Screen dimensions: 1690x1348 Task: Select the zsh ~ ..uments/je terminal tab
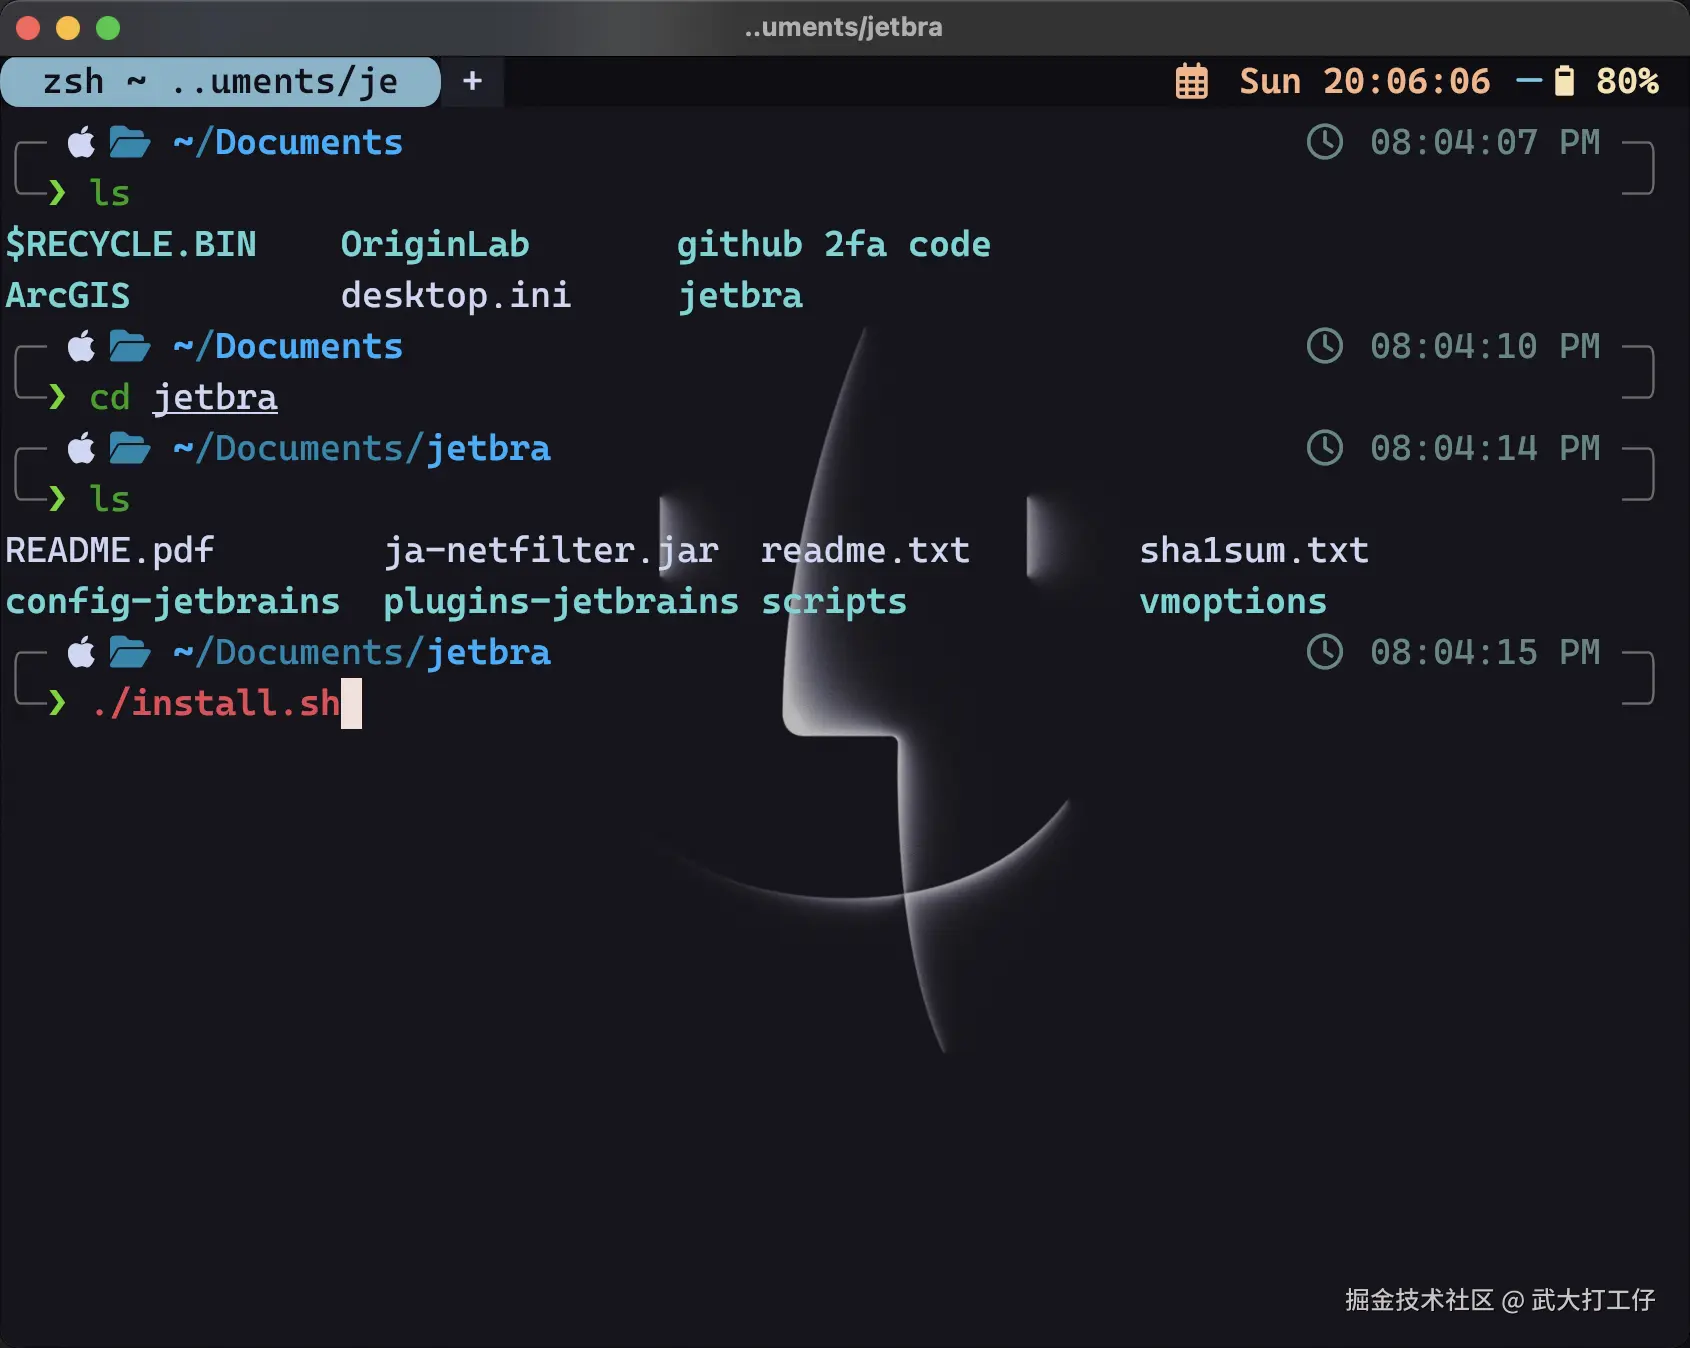pos(220,81)
